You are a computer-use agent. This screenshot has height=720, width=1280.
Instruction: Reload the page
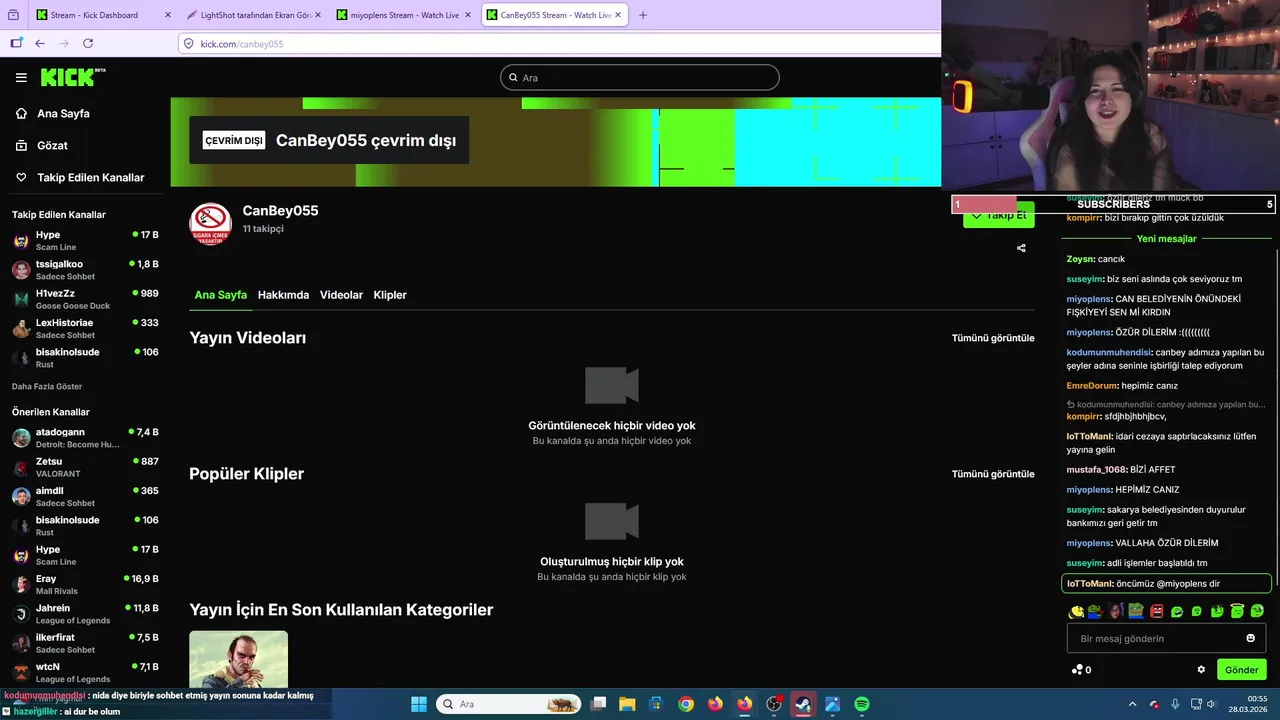88,43
